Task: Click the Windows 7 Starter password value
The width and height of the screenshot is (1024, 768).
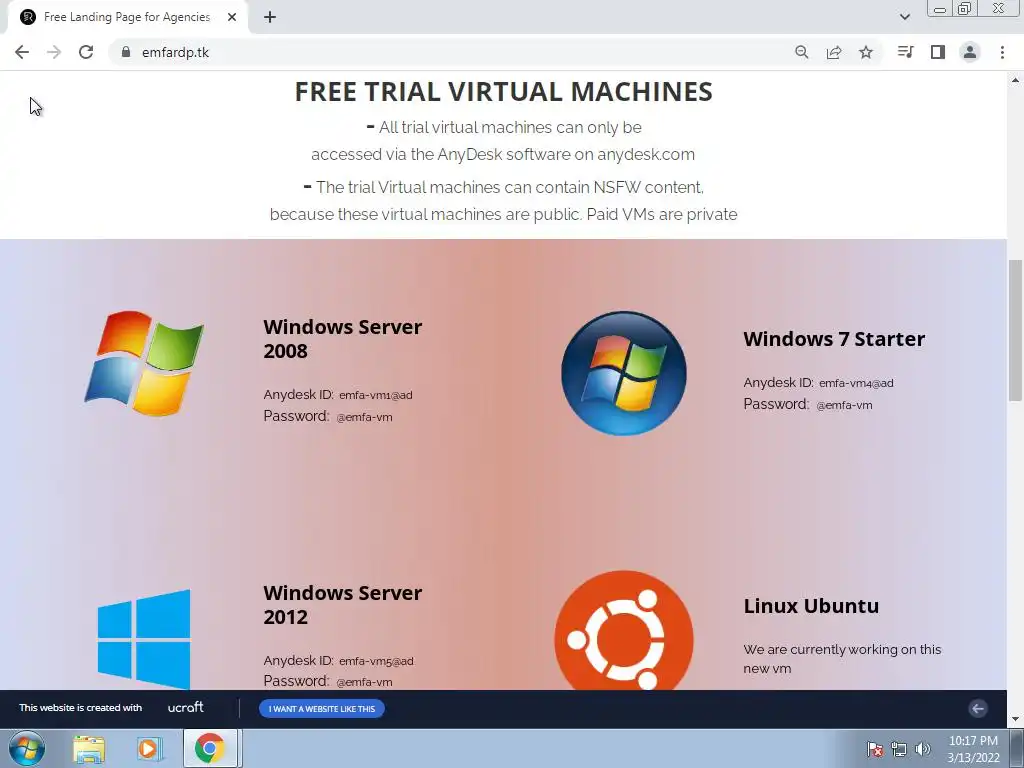Action: coord(844,405)
